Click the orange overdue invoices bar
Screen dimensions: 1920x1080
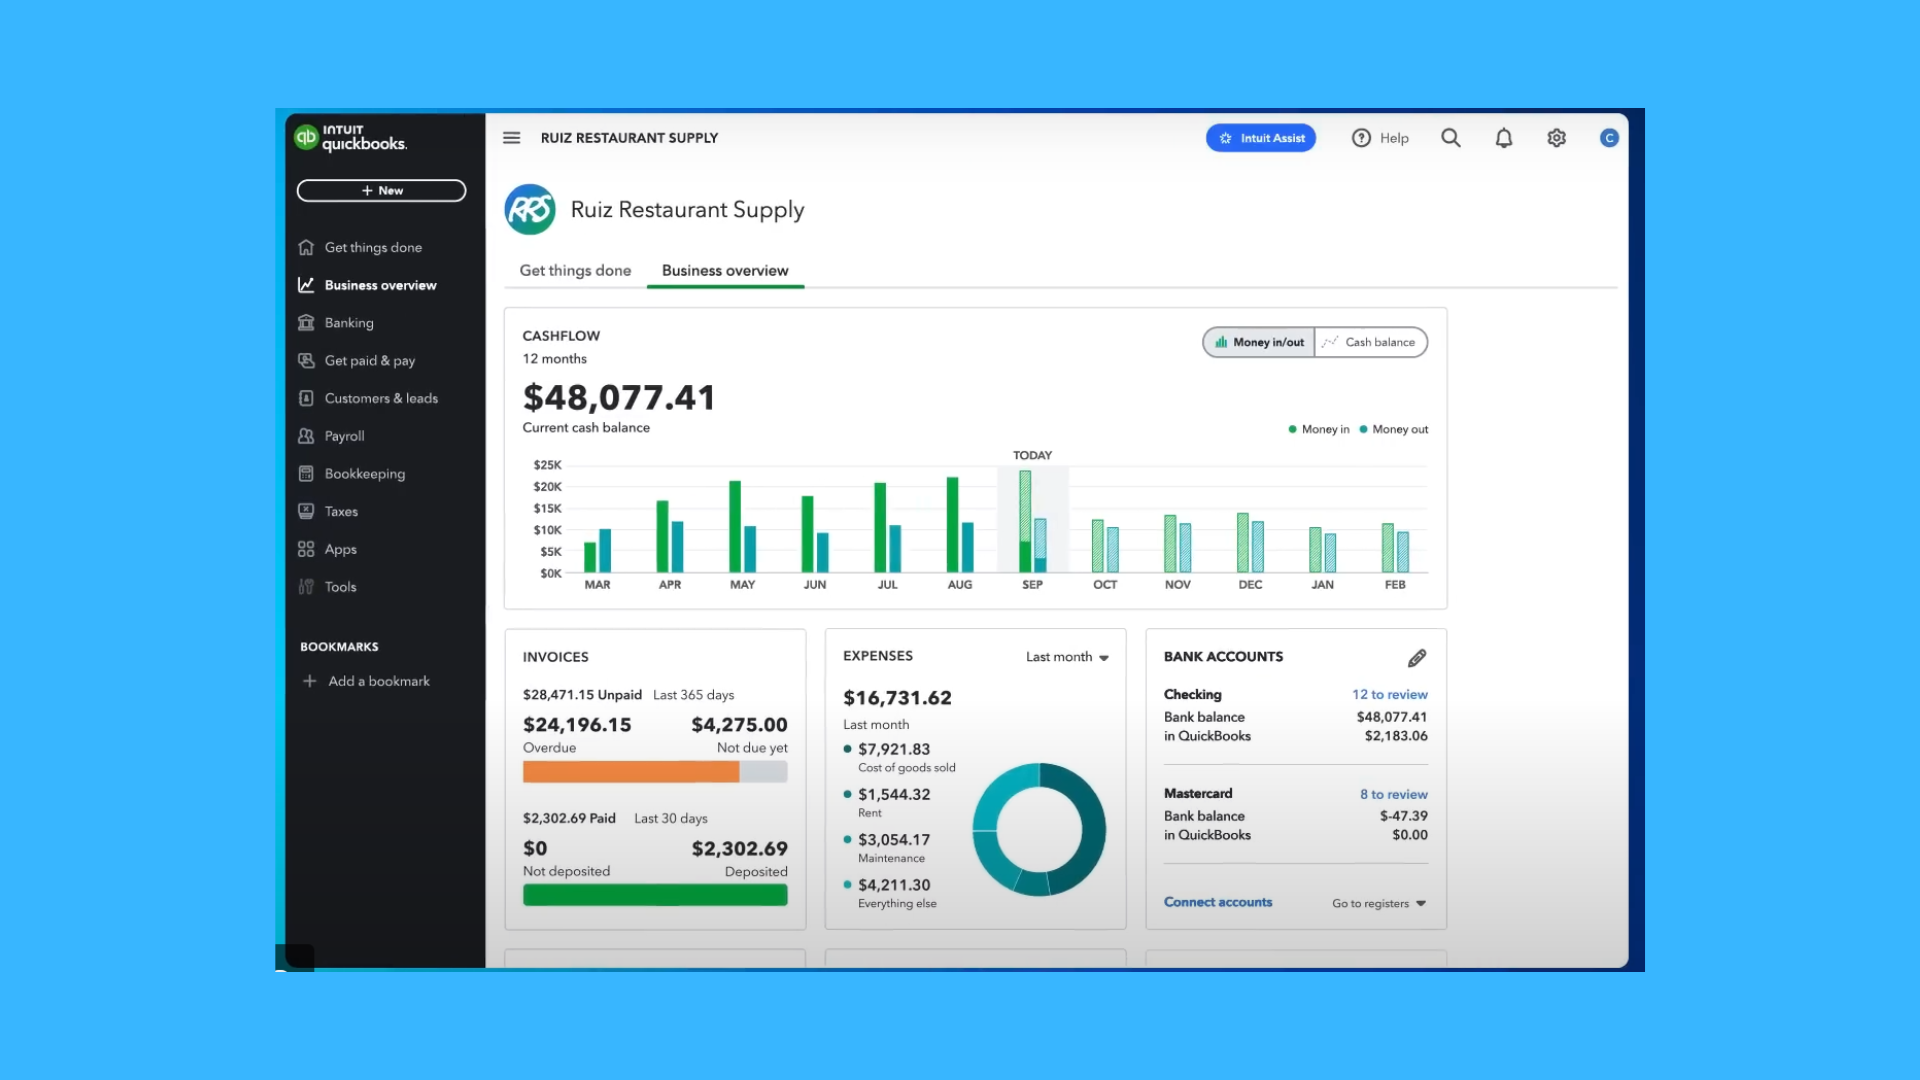(630, 772)
